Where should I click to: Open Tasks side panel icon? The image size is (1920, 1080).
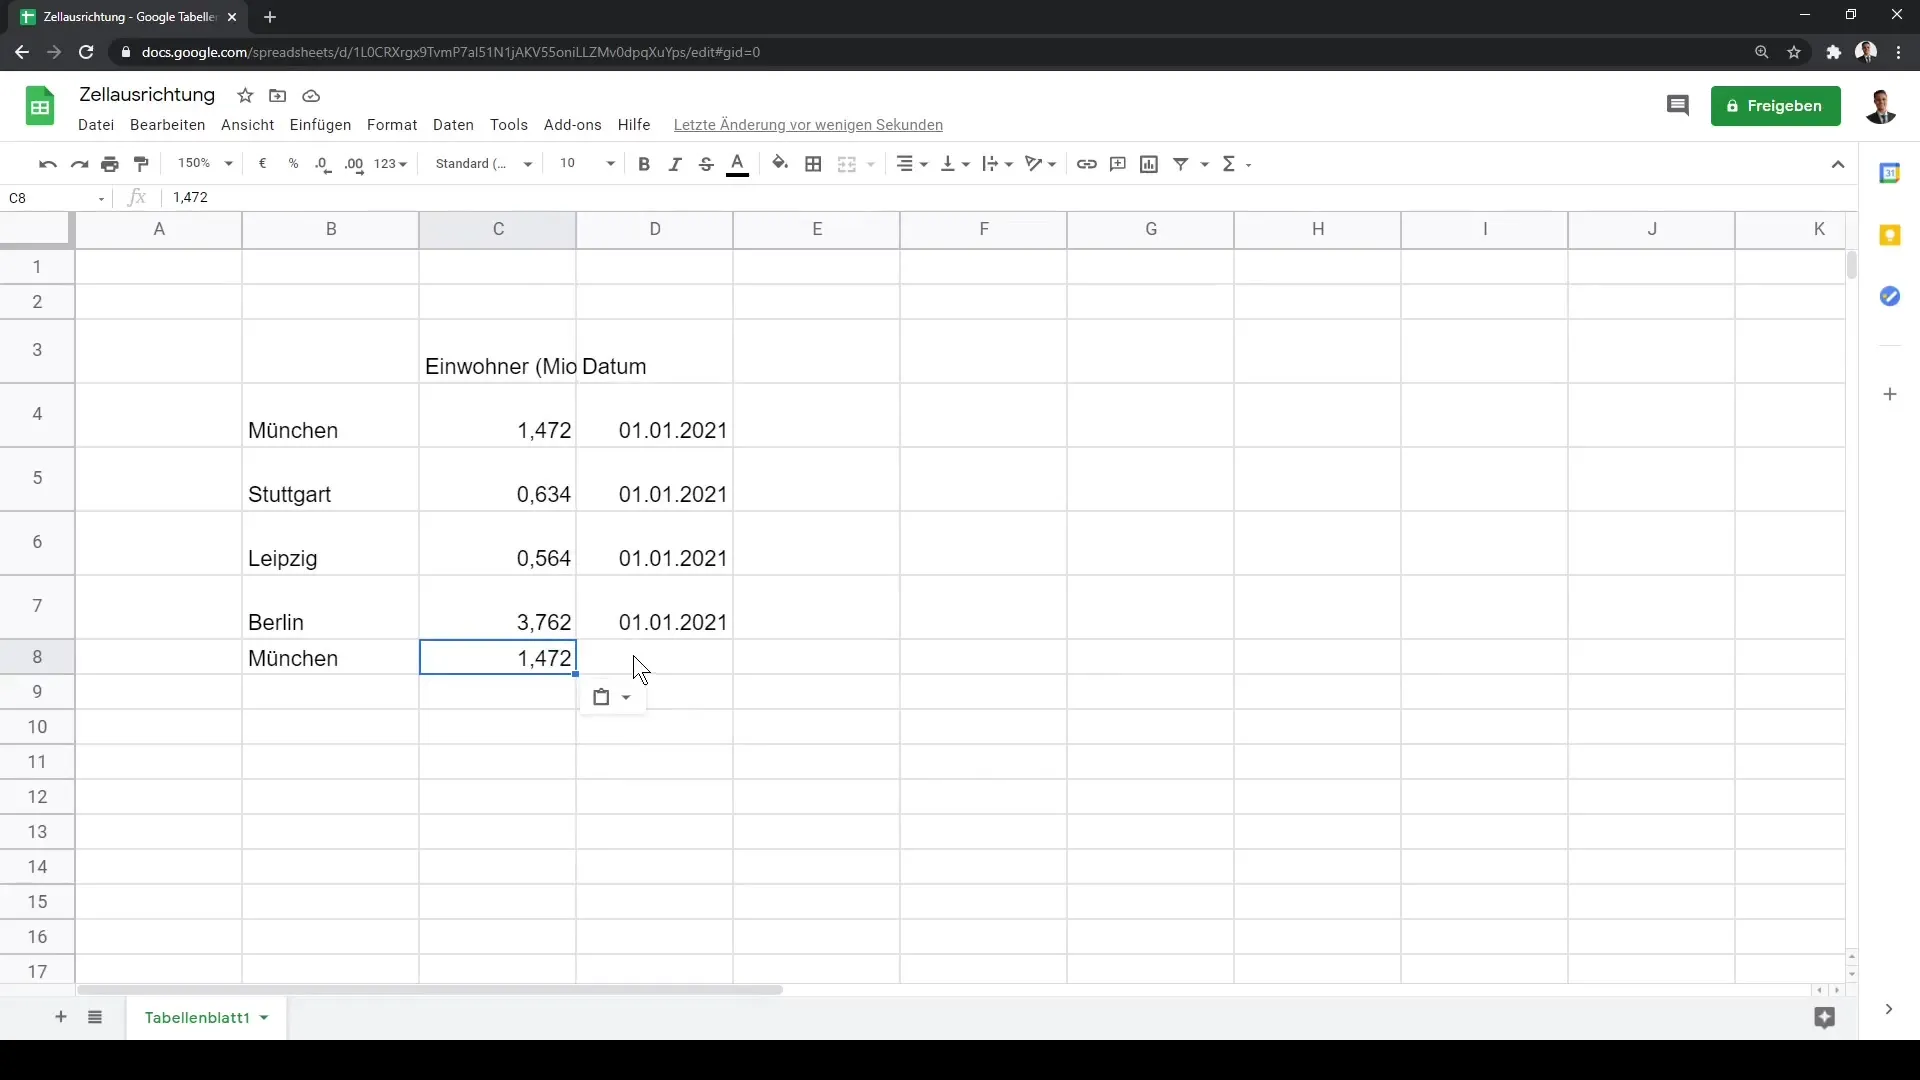tap(1890, 296)
